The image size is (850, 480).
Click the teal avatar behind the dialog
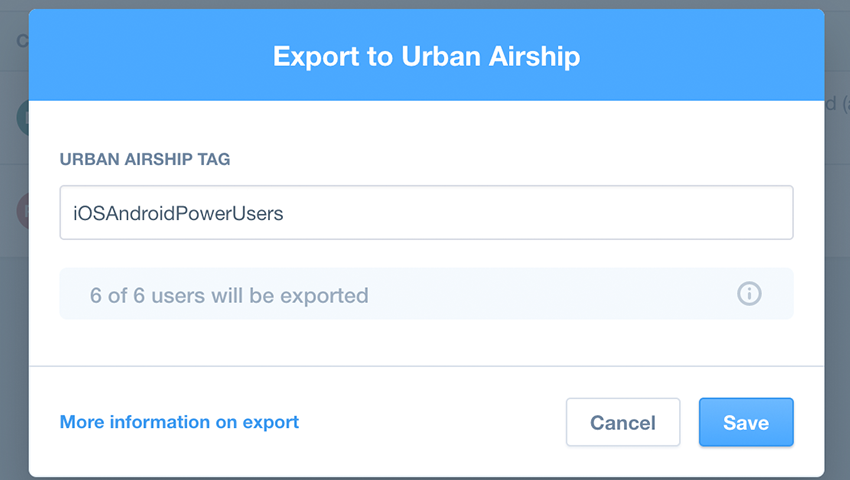click(x=21, y=118)
